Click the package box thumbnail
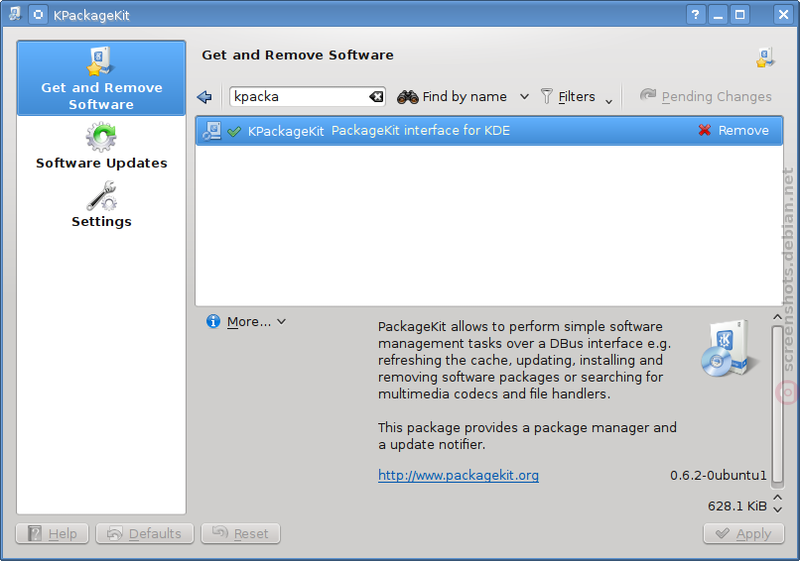The image size is (800, 561). pyautogui.click(x=729, y=349)
